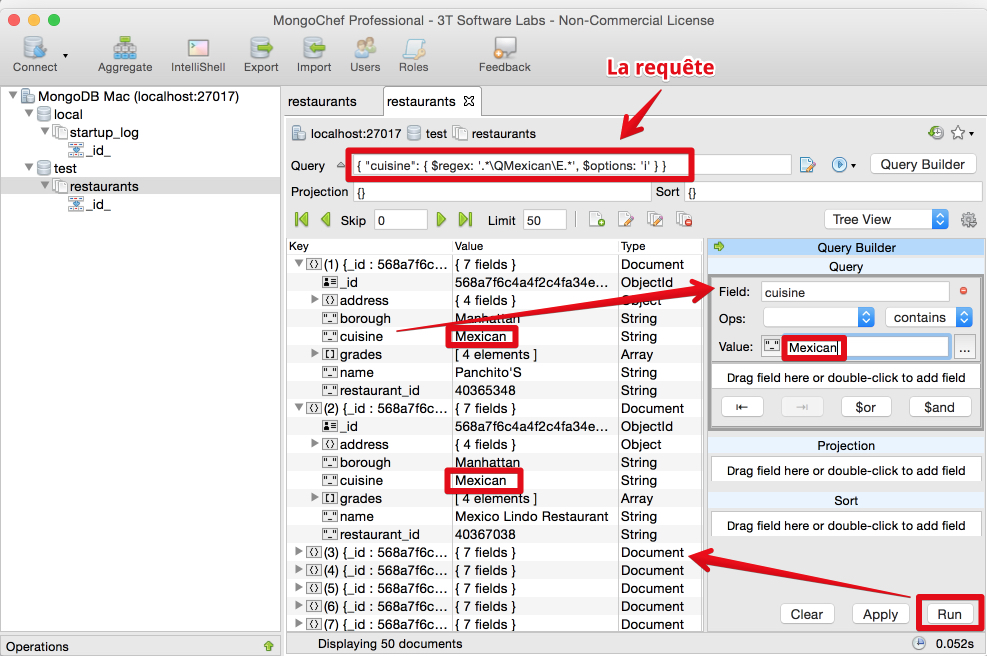Screen dimensions: 987x656
Task: Open the contains operator dropdown
Action: [929, 317]
